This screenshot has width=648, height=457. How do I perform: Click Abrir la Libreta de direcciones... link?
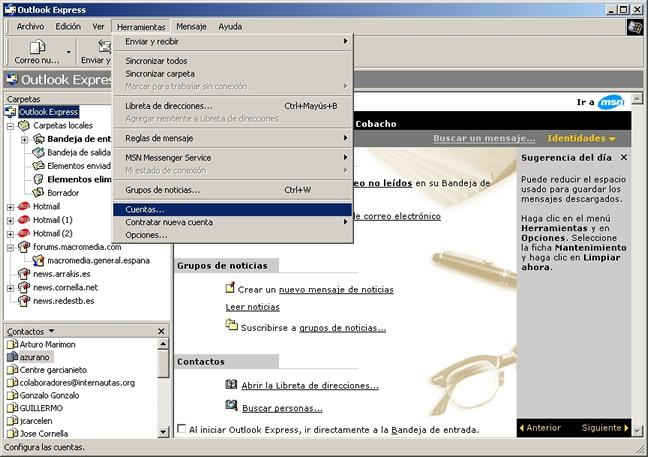click(310, 386)
